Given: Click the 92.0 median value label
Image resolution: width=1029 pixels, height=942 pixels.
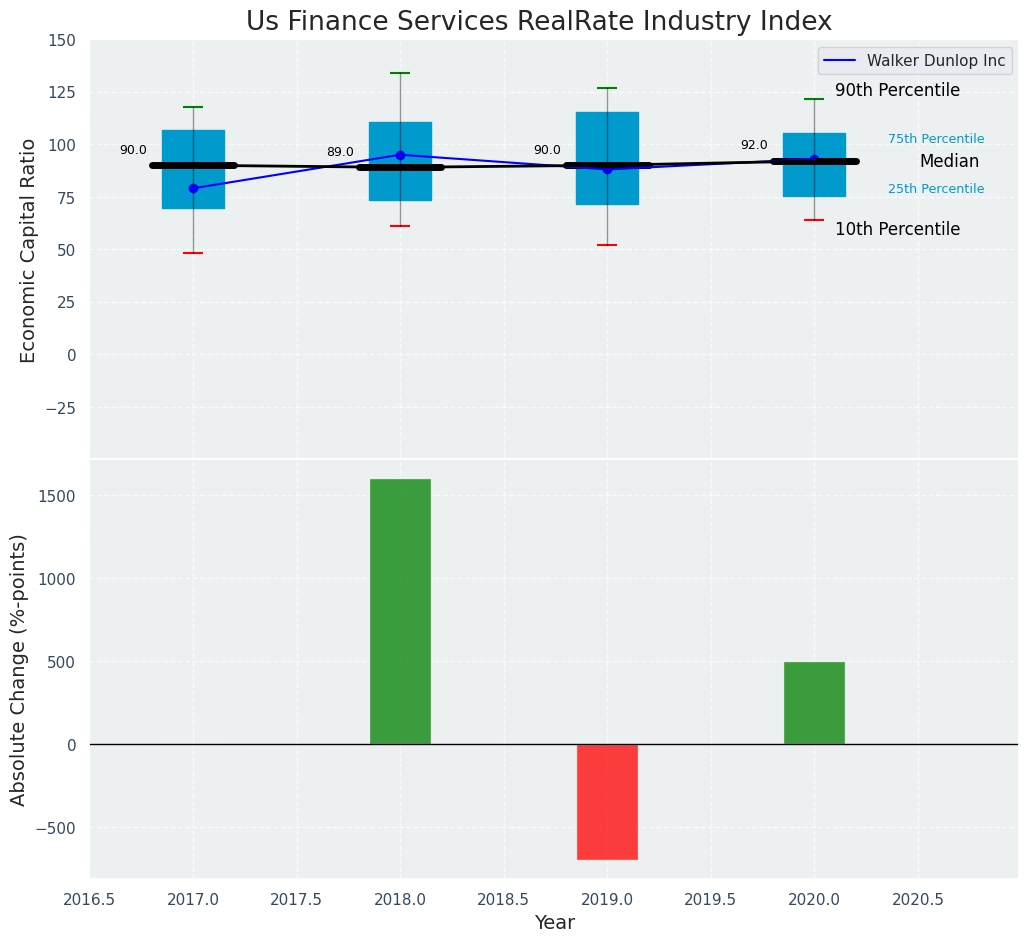Looking at the screenshot, I should click(754, 145).
